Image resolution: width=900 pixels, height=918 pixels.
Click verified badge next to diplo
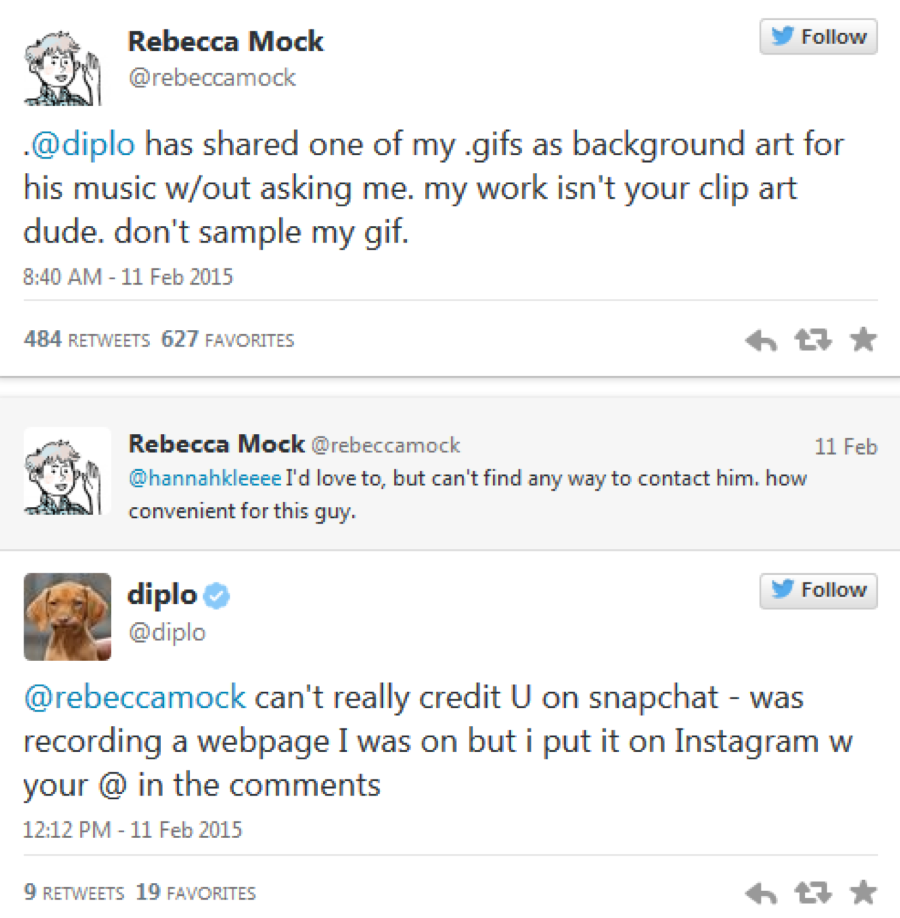[217, 595]
